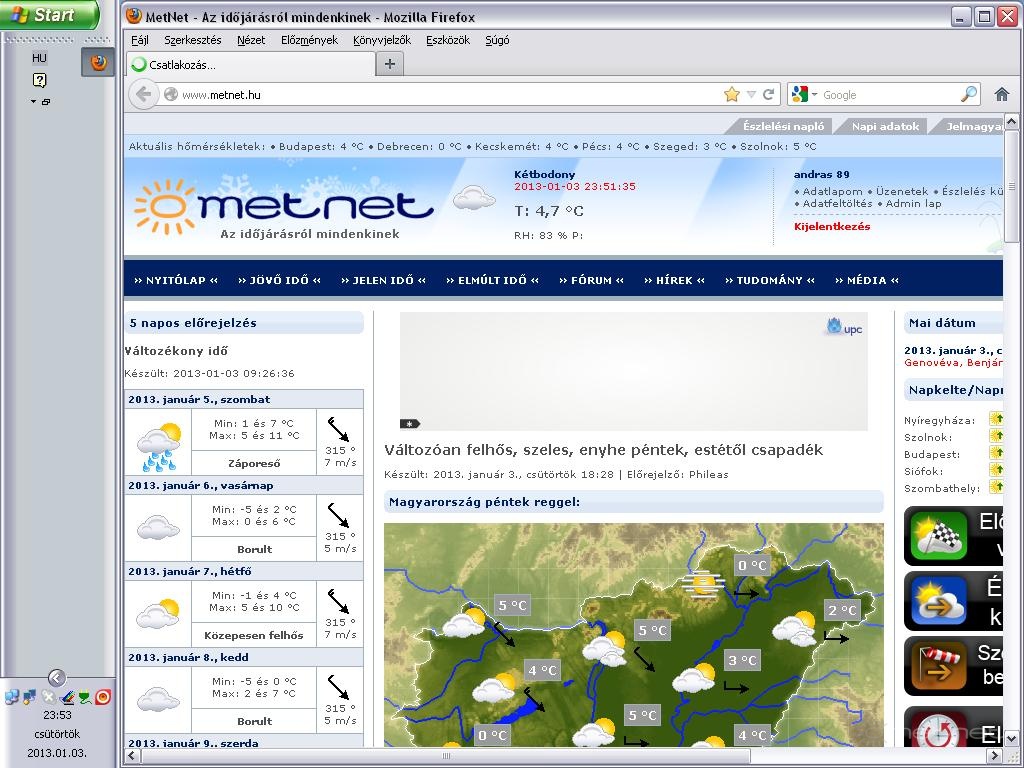Click the page's vertical scrollbar up arrow
This screenshot has height=768, width=1024.
click(1012, 123)
